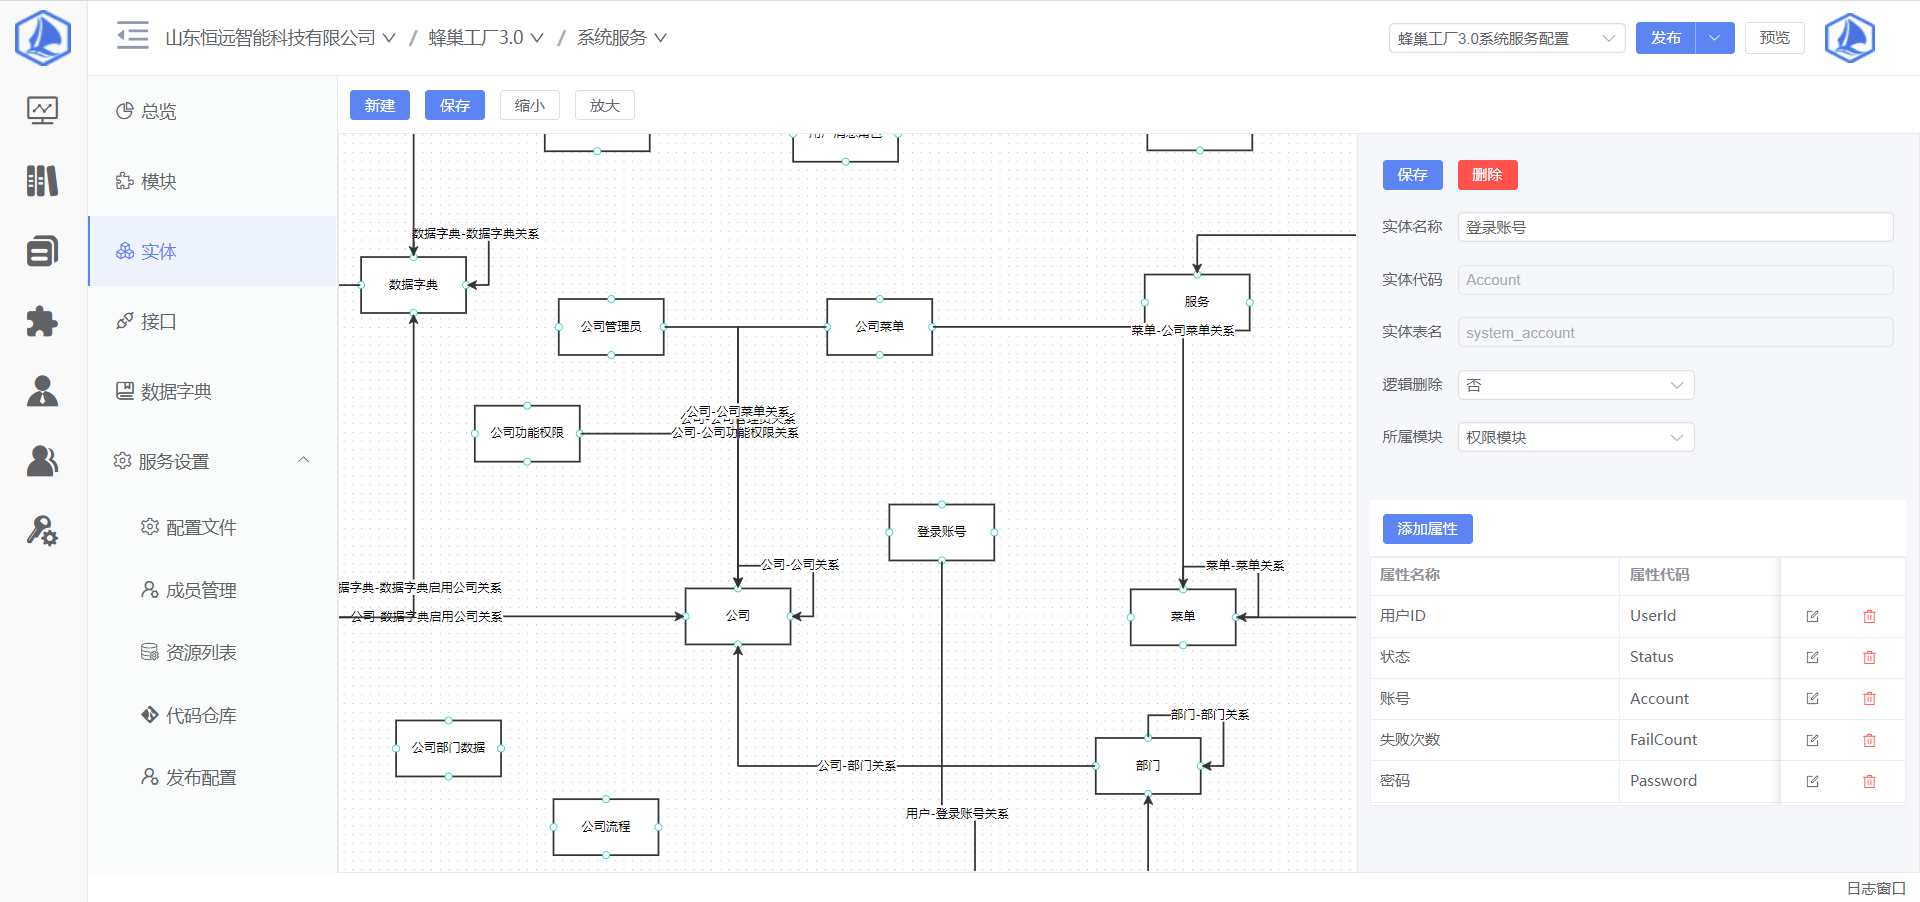The width and height of the screenshot is (1920, 902).
Task: Open the 蜂巢工厂3.0 breadcrumb dropdown
Action: tap(486, 38)
